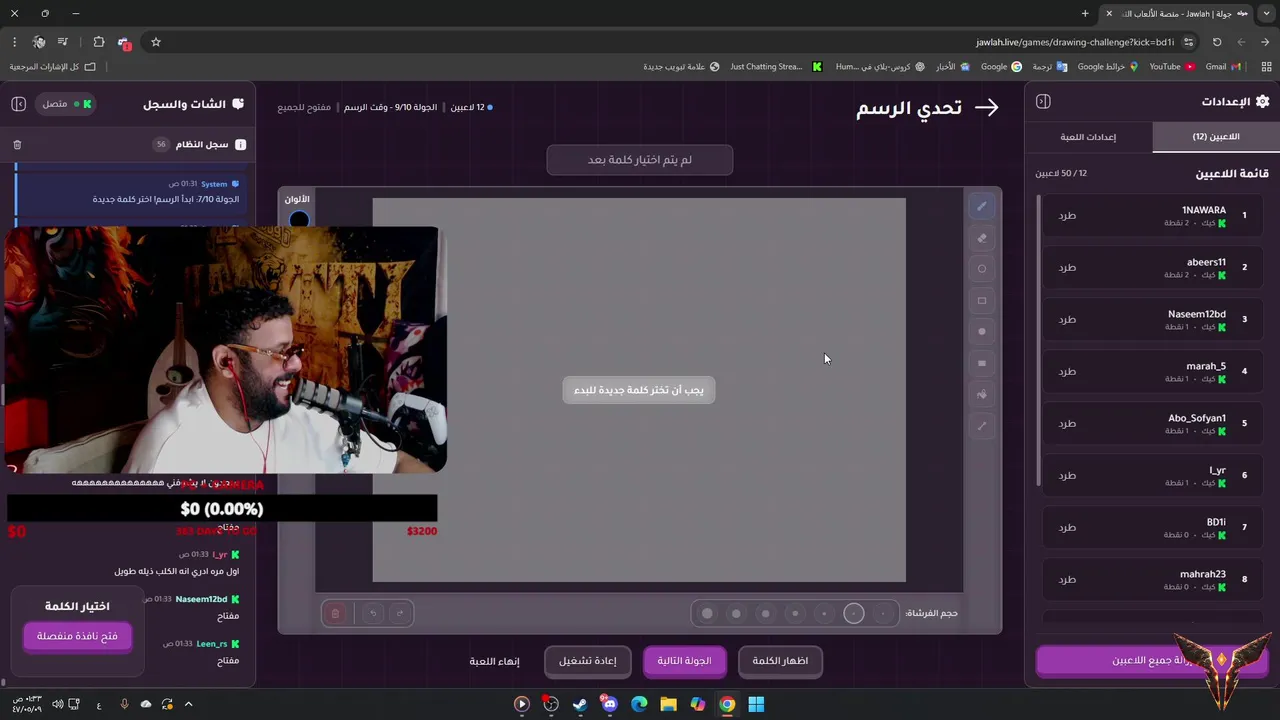The height and width of the screenshot is (720, 1280).
Task: Click chat username Leen_rs
Action: pyautogui.click(x=212, y=644)
